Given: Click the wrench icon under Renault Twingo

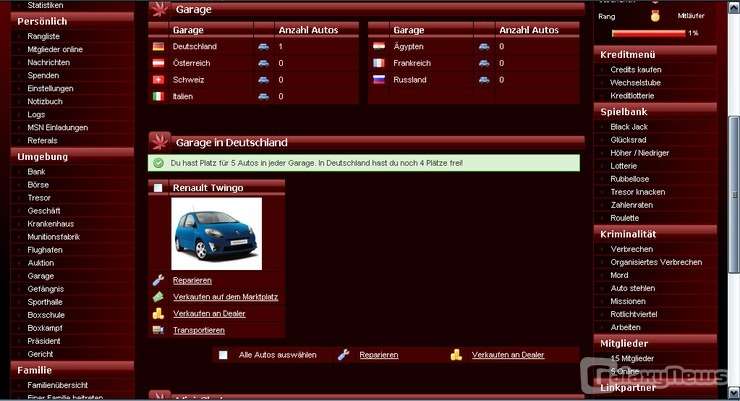Looking at the screenshot, I should pos(158,281).
